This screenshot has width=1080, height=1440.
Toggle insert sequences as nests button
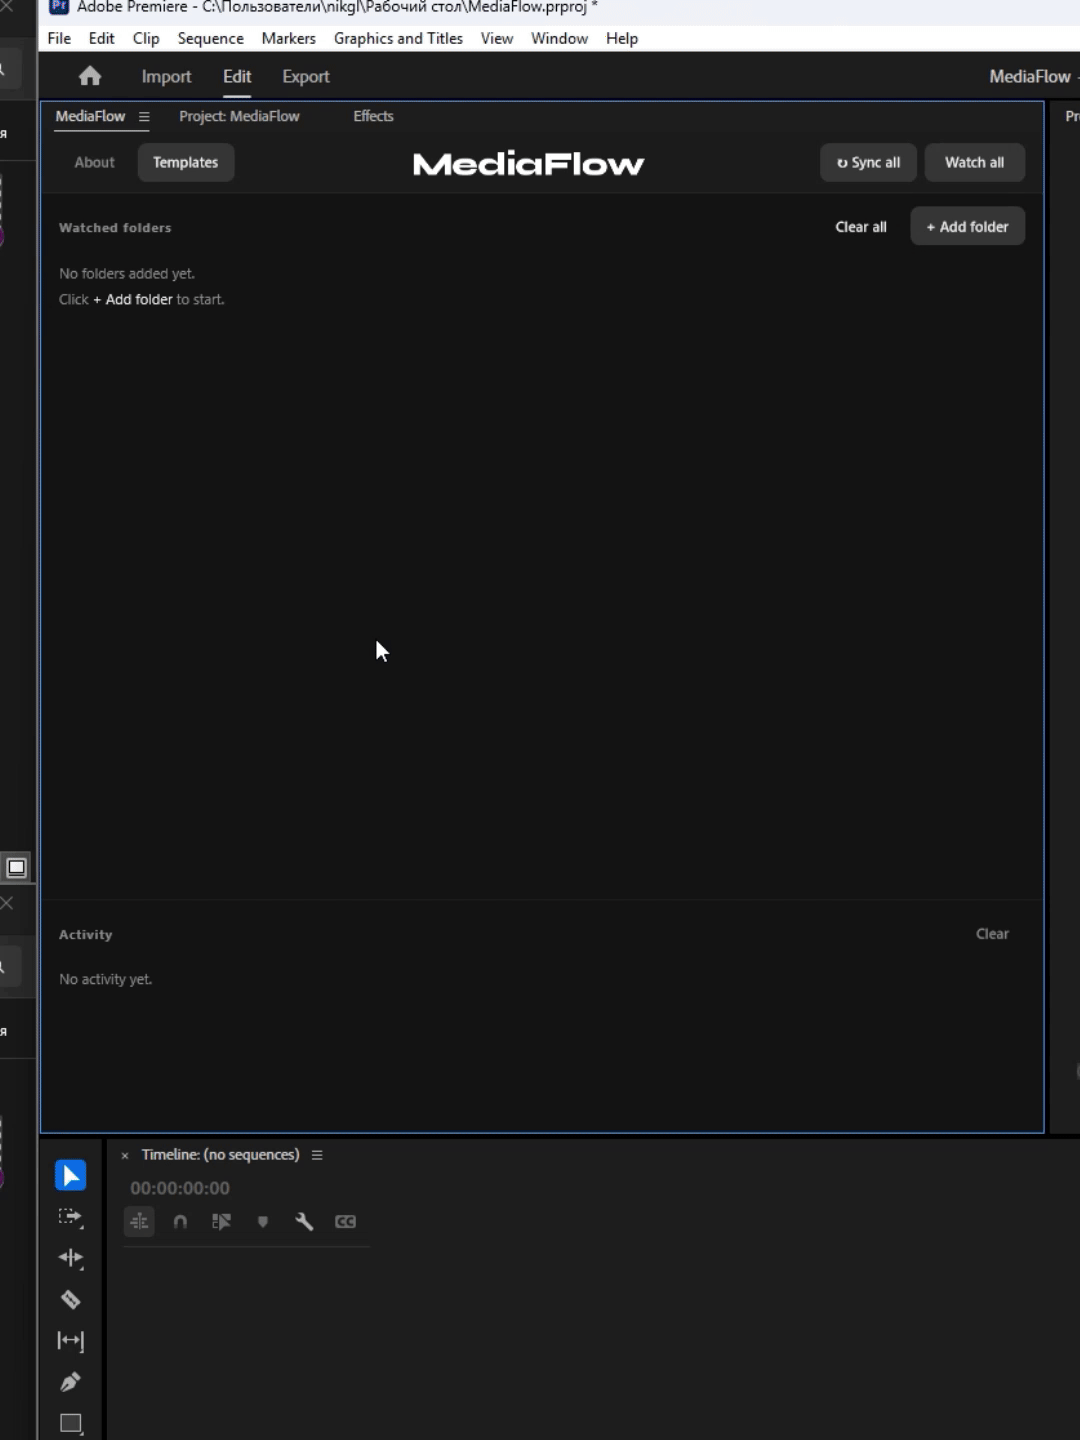click(139, 1221)
